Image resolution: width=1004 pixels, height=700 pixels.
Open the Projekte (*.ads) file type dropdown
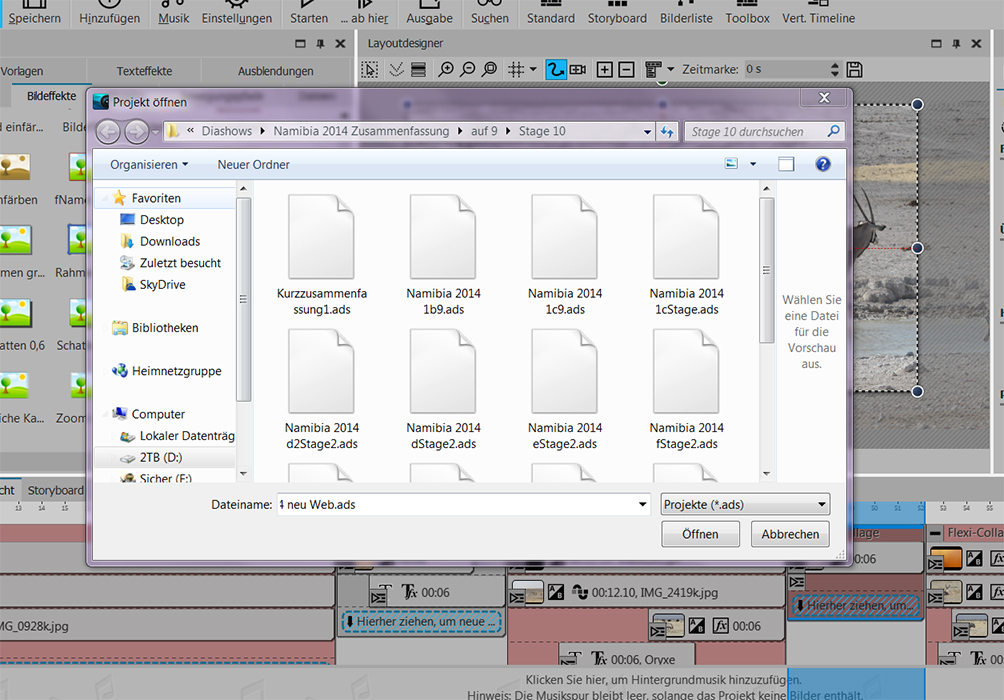[x=745, y=505]
